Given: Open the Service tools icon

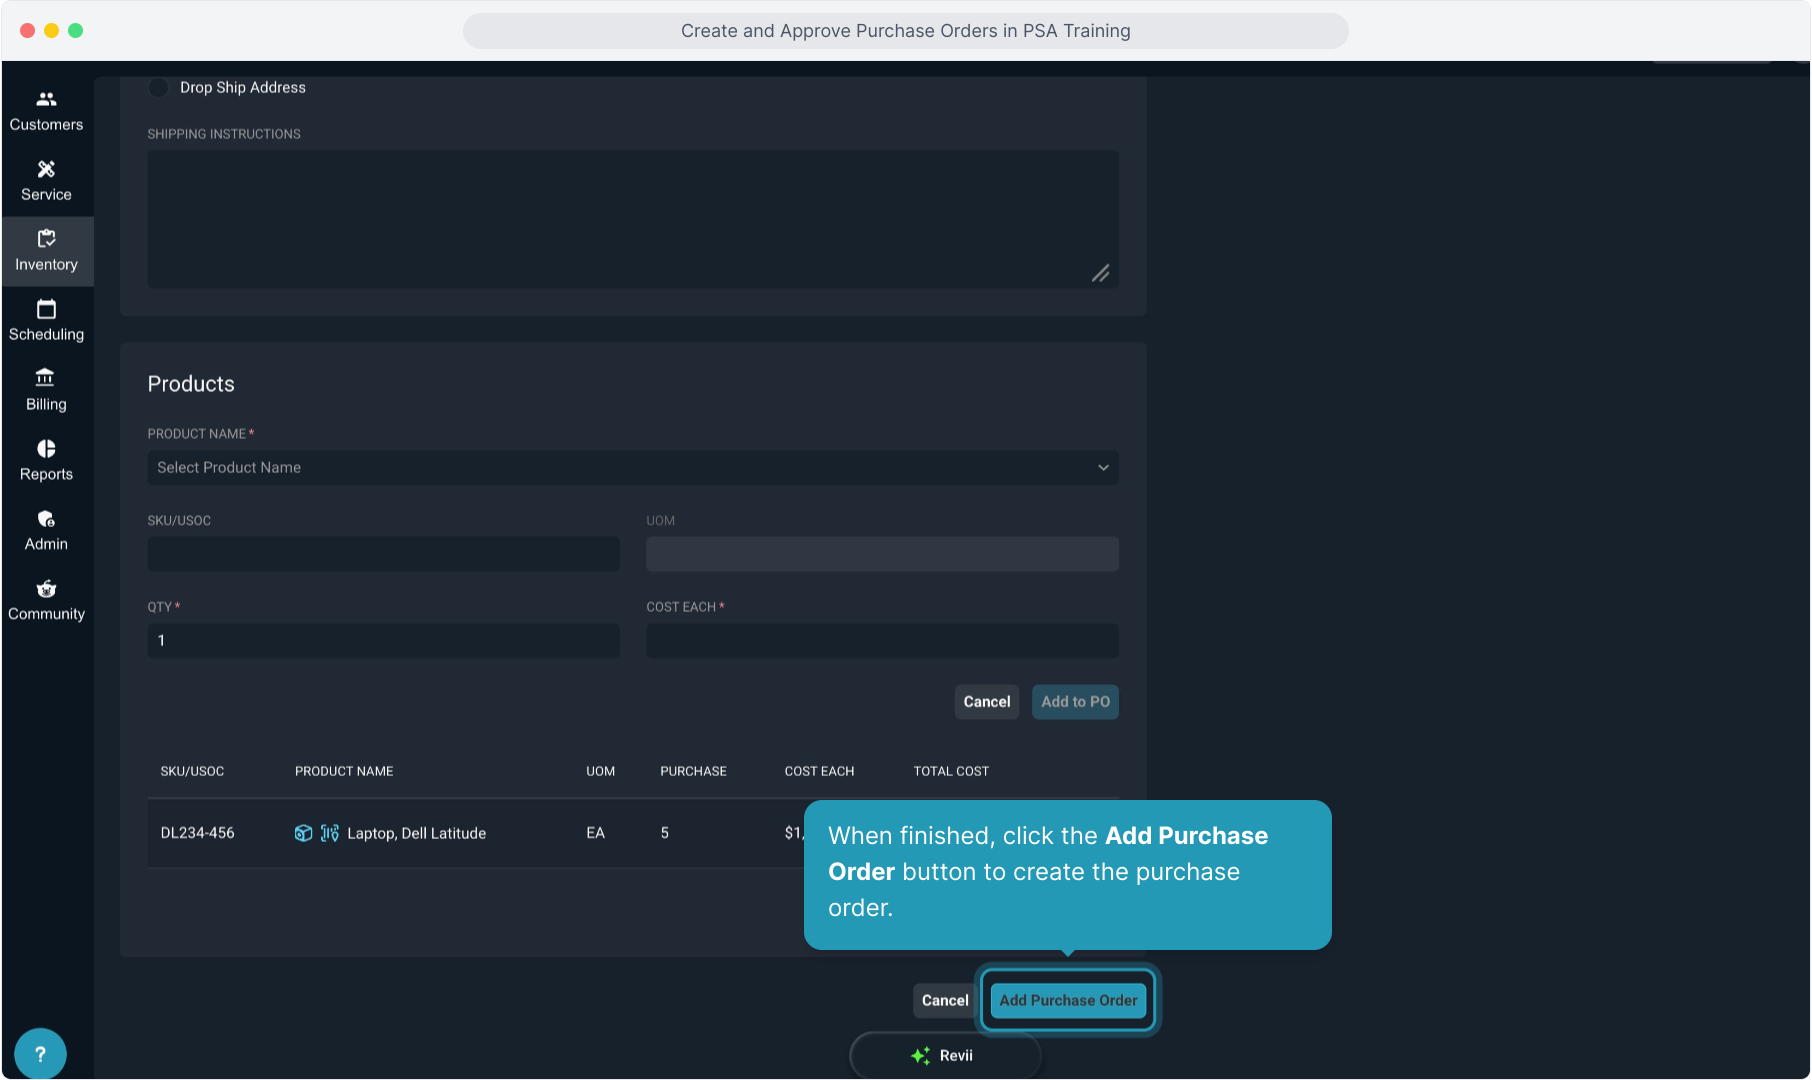Looking at the screenshot, I should (x=46, y=170).
